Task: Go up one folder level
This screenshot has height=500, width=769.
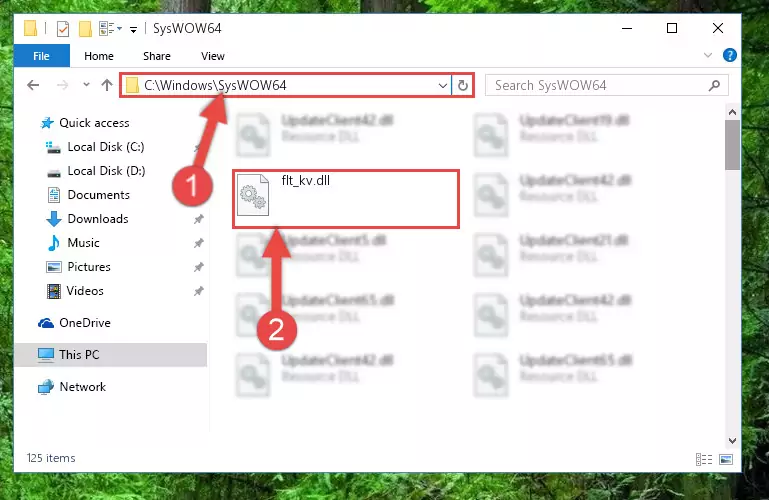Action: pyautogui.click(x=107, y=85)
